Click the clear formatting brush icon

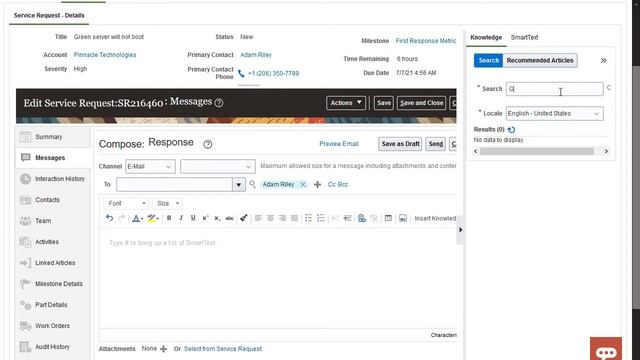point(244,218)
